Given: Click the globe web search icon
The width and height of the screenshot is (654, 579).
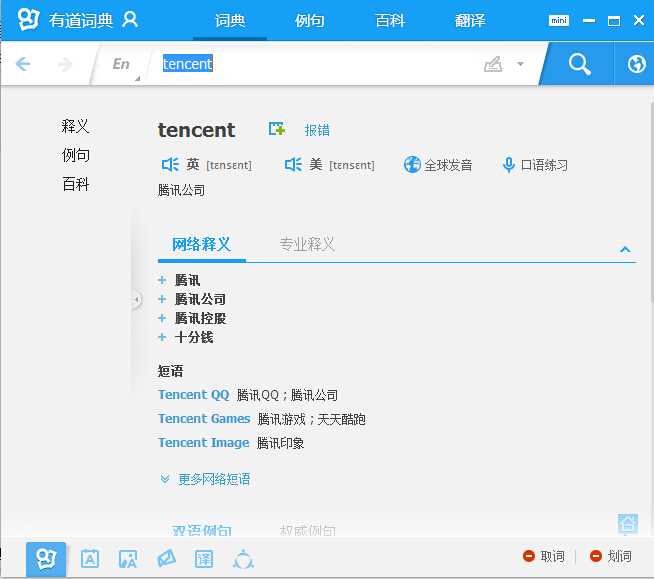Looking at the screenshot, I should click(636, 64).
